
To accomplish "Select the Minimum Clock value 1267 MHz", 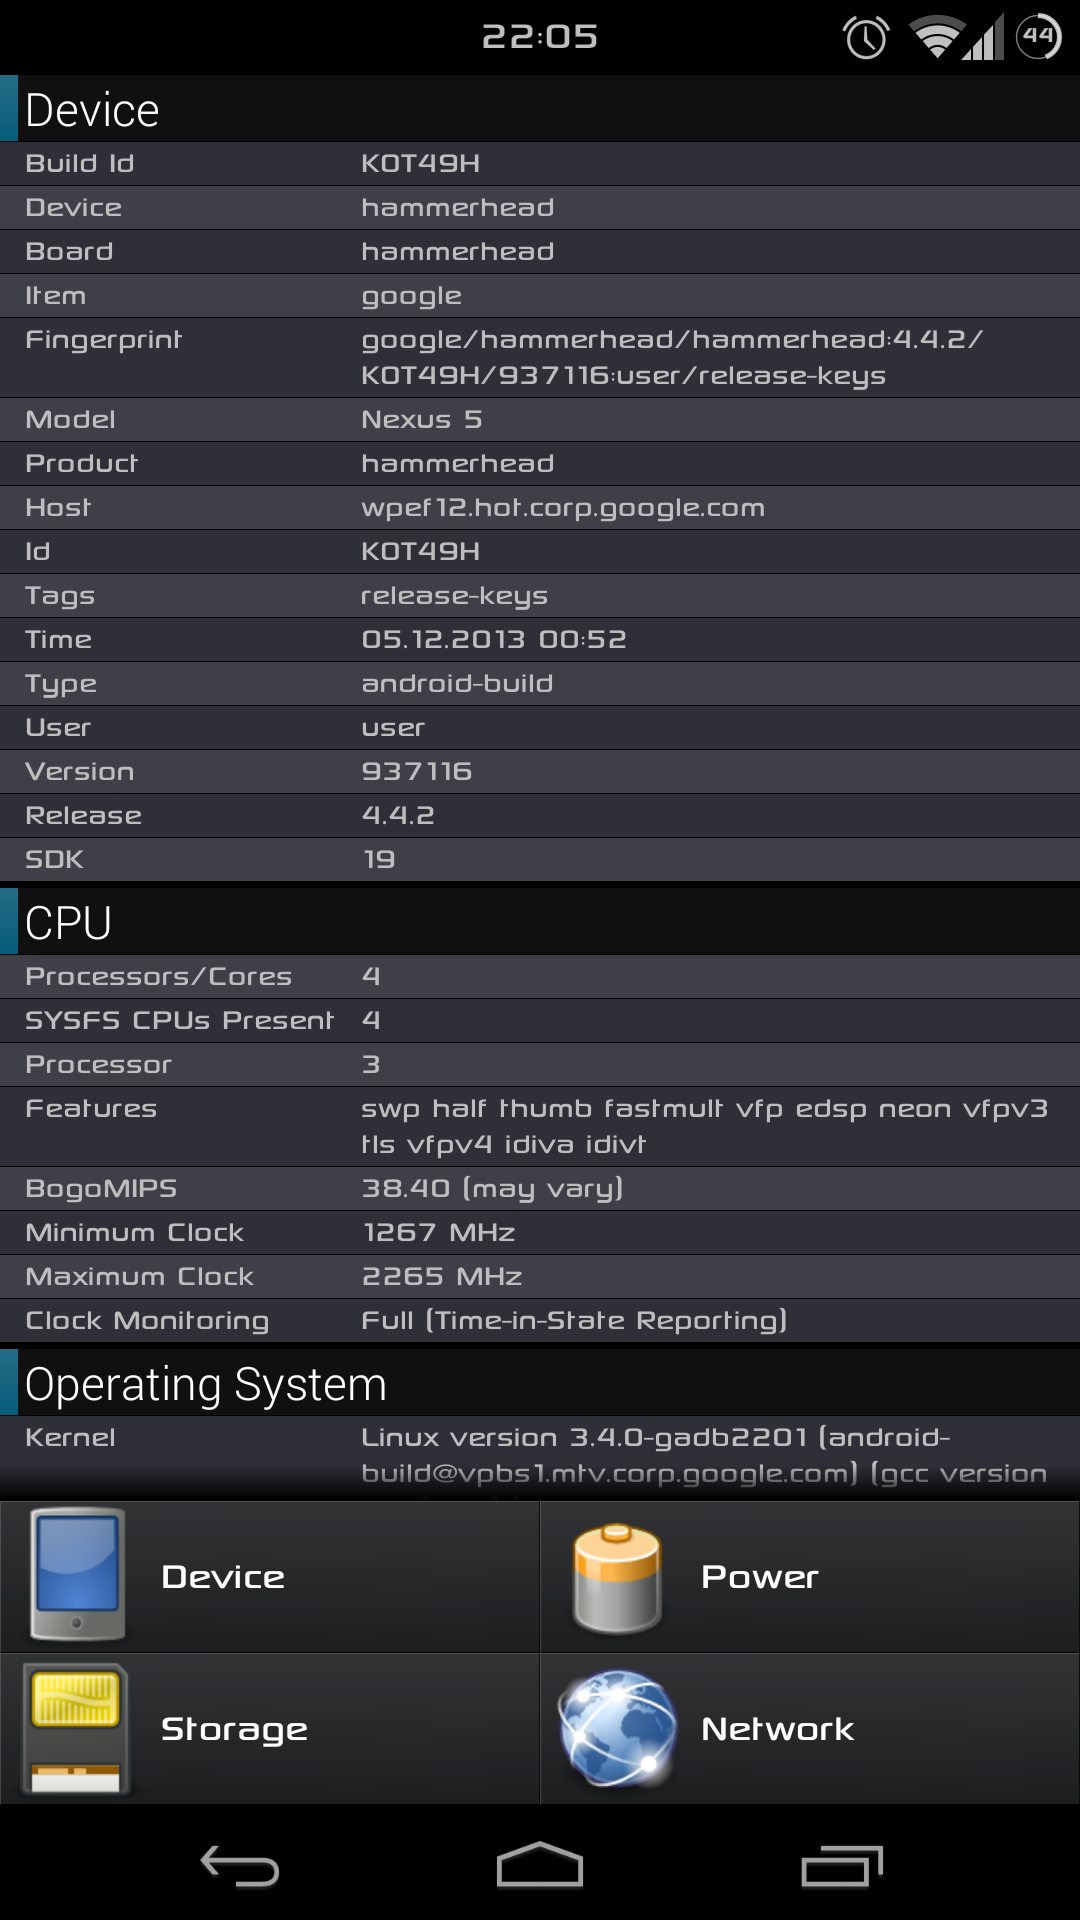I will click(439, 1232).
